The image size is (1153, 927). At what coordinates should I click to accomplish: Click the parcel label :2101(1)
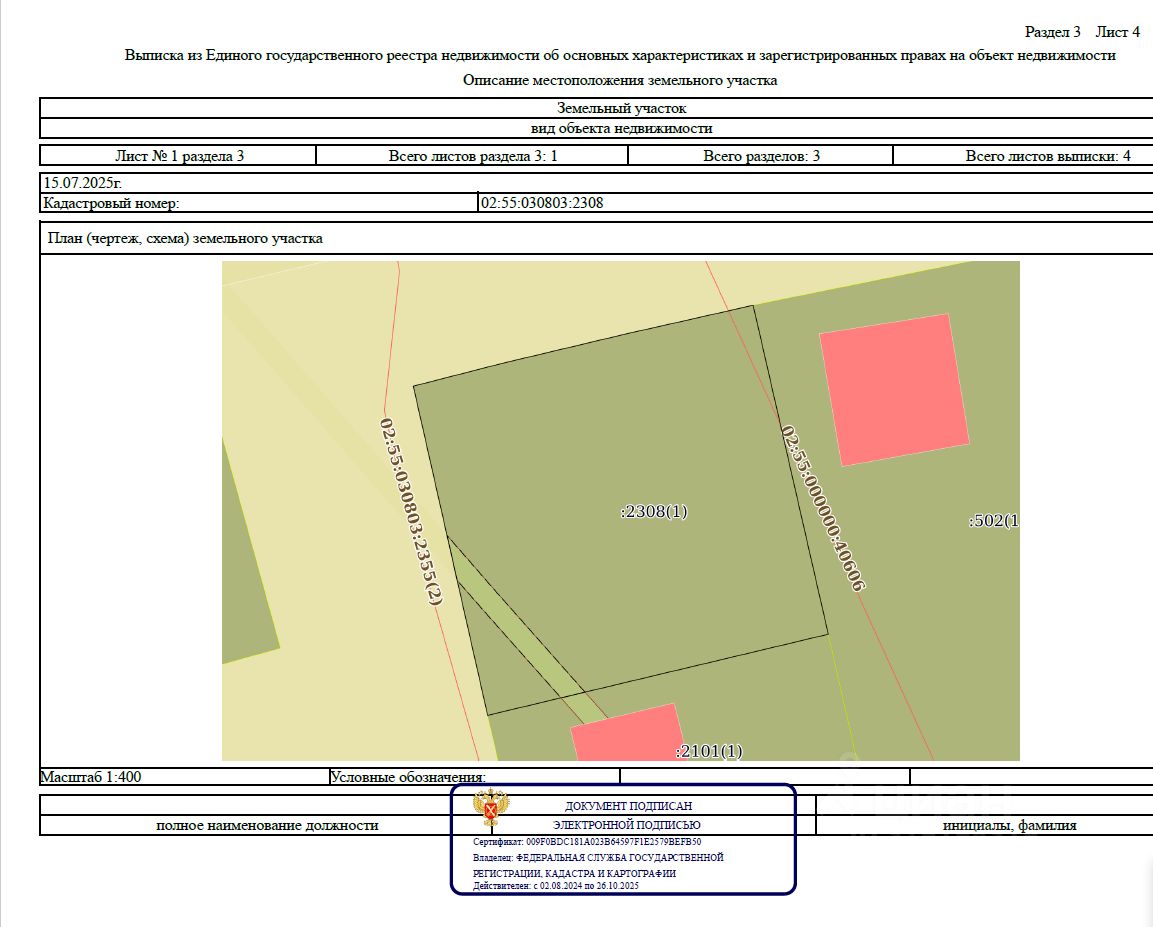coord(709,751)
